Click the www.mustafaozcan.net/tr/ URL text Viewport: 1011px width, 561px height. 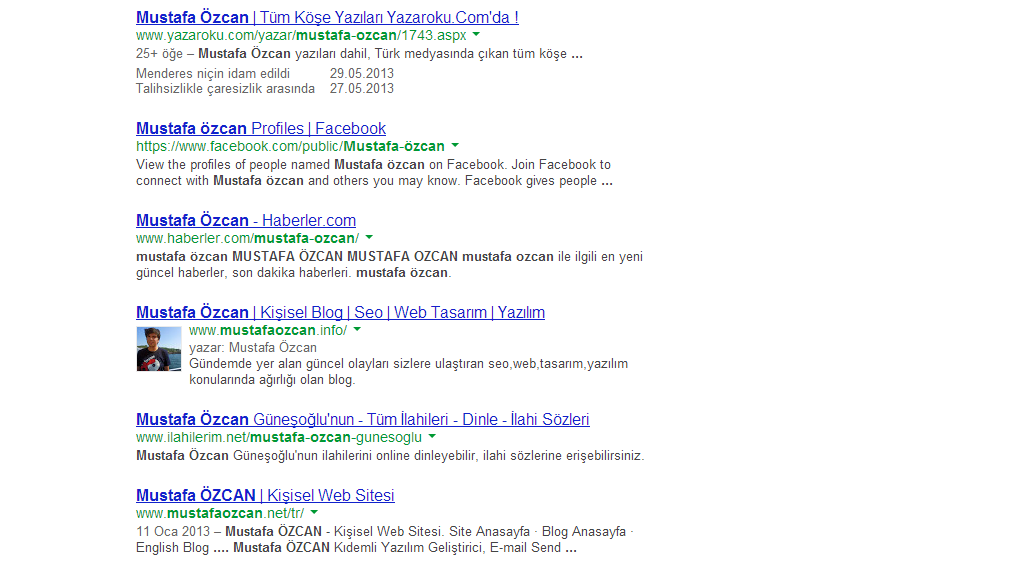[220, 514]
